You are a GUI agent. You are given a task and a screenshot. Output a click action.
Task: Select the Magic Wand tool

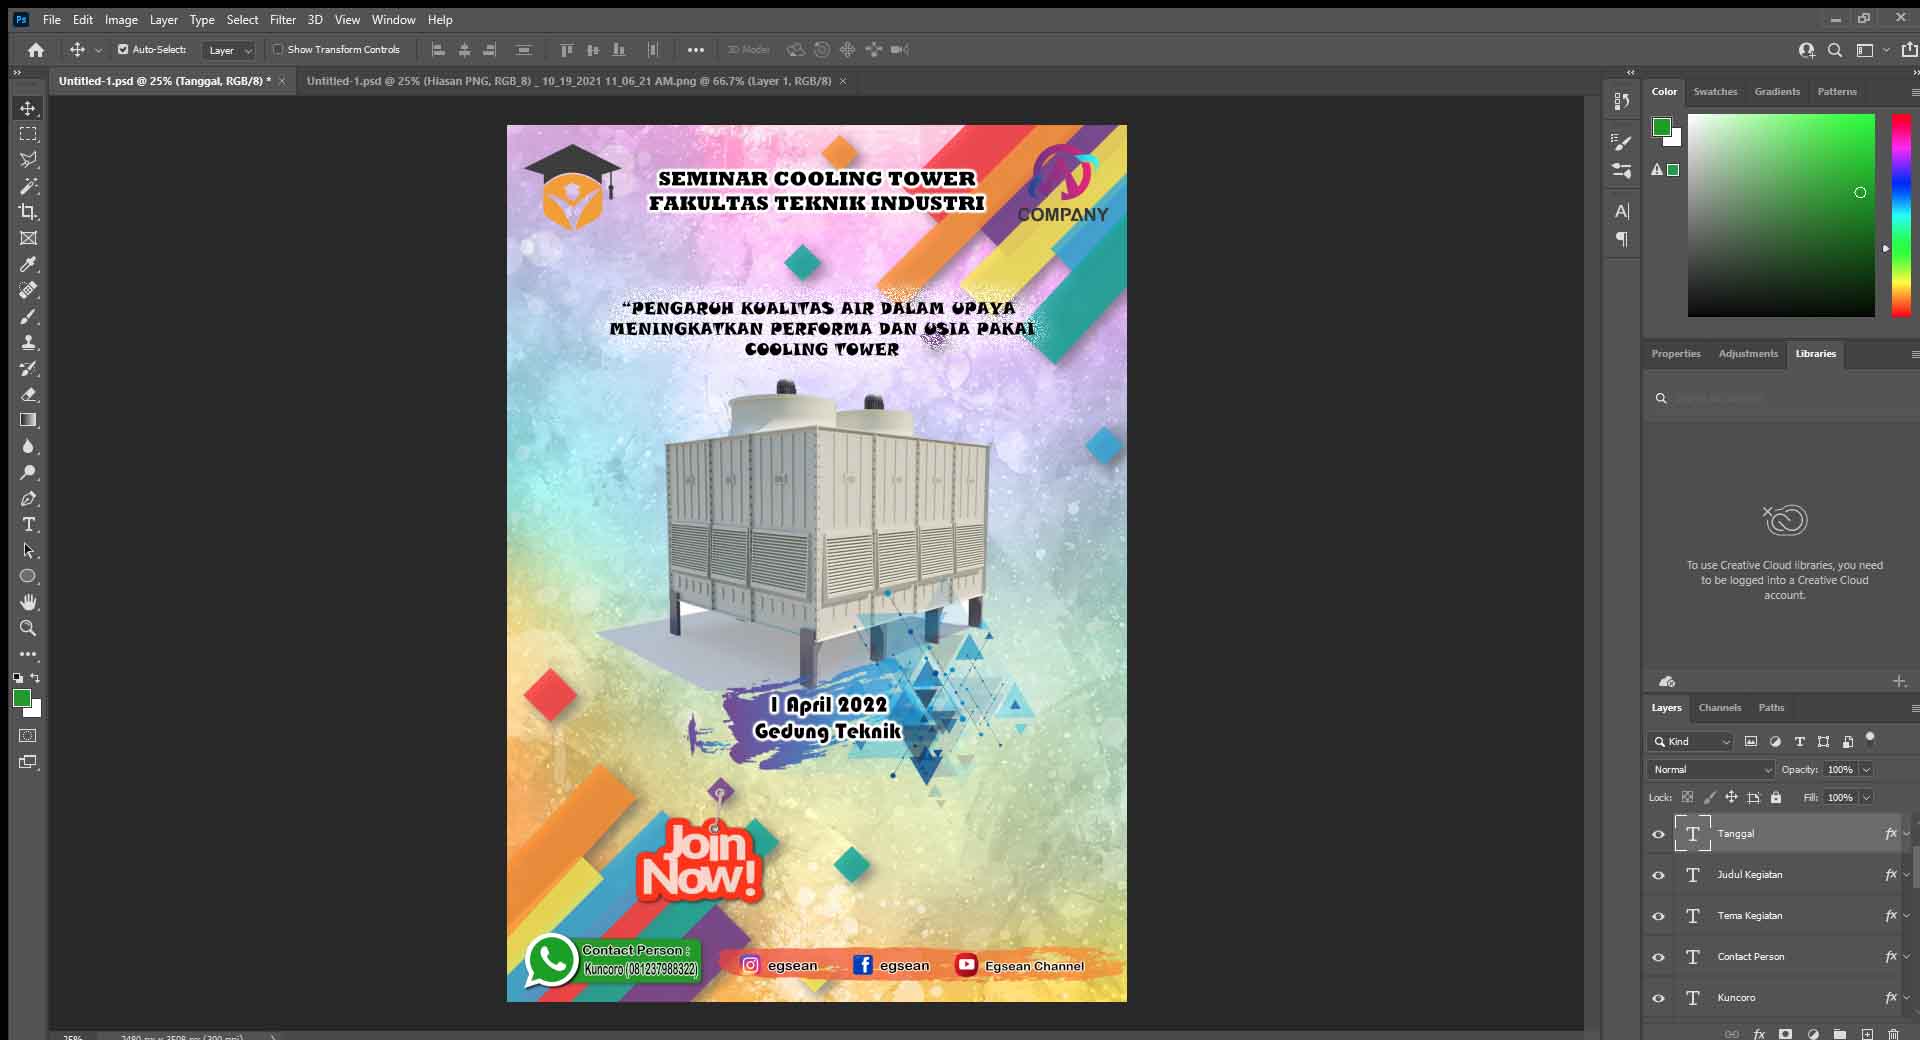pos(28,186)
